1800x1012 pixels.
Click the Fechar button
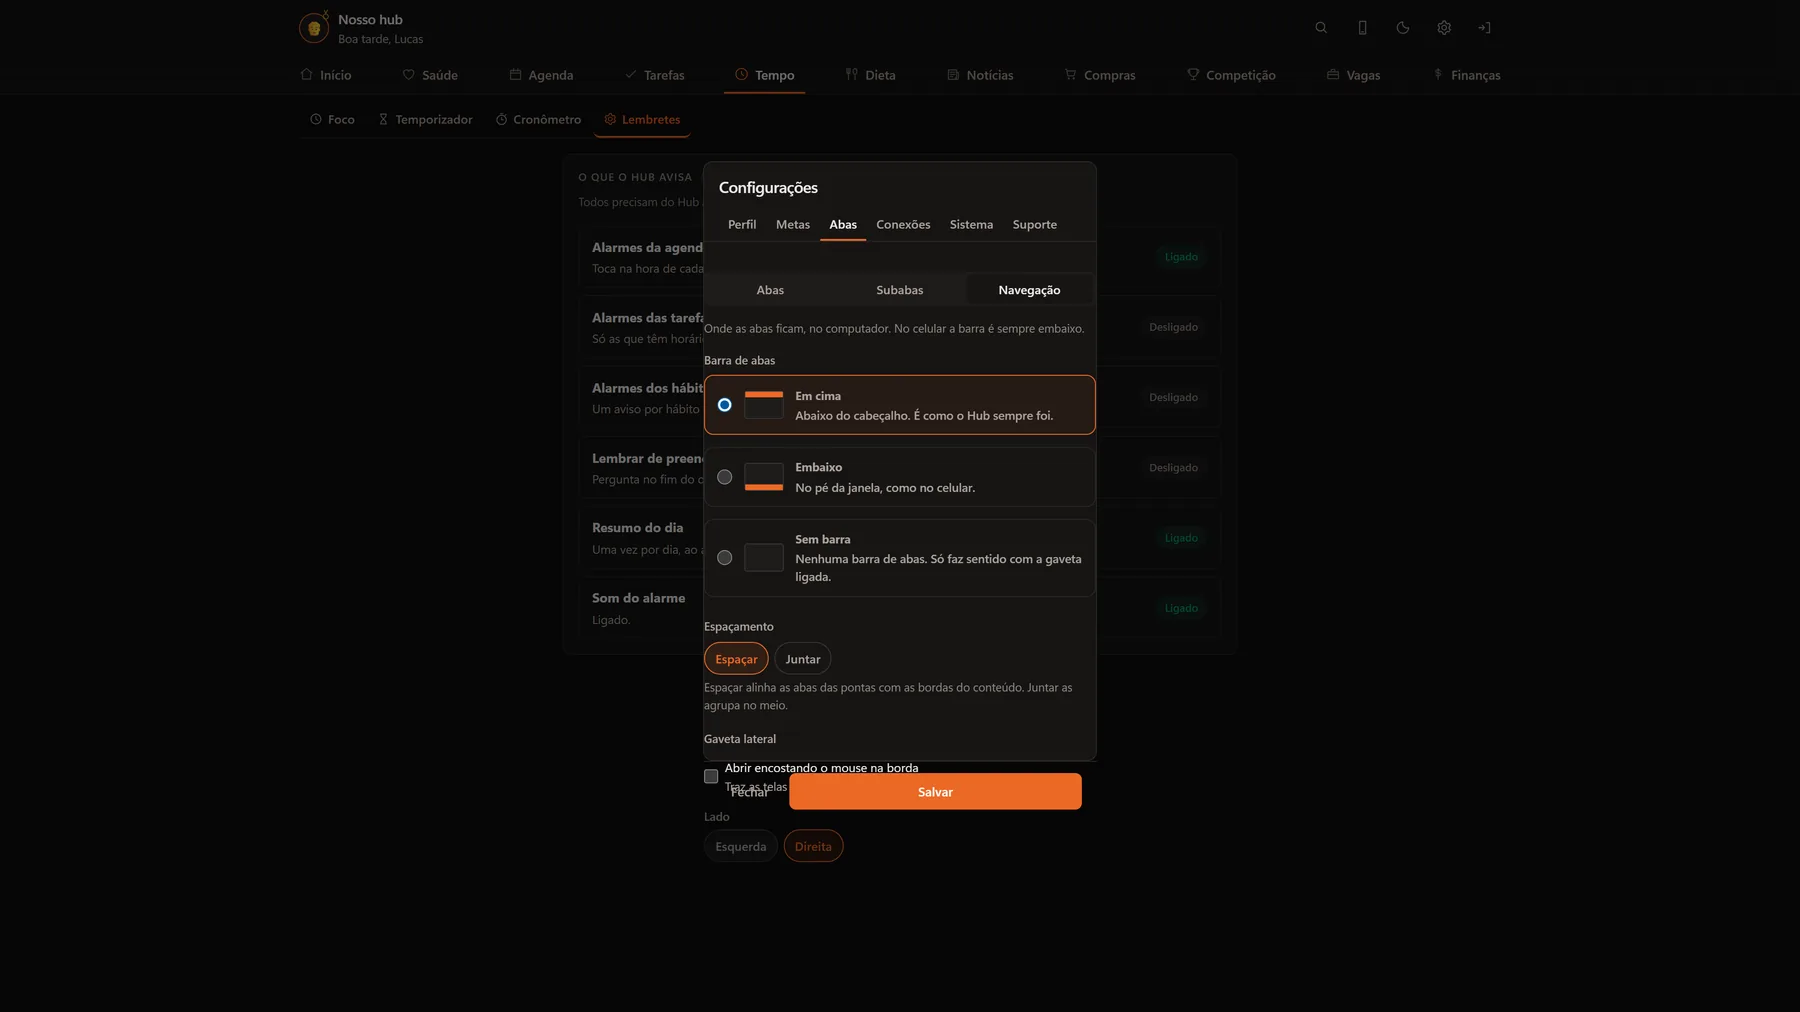click(750, 792)
